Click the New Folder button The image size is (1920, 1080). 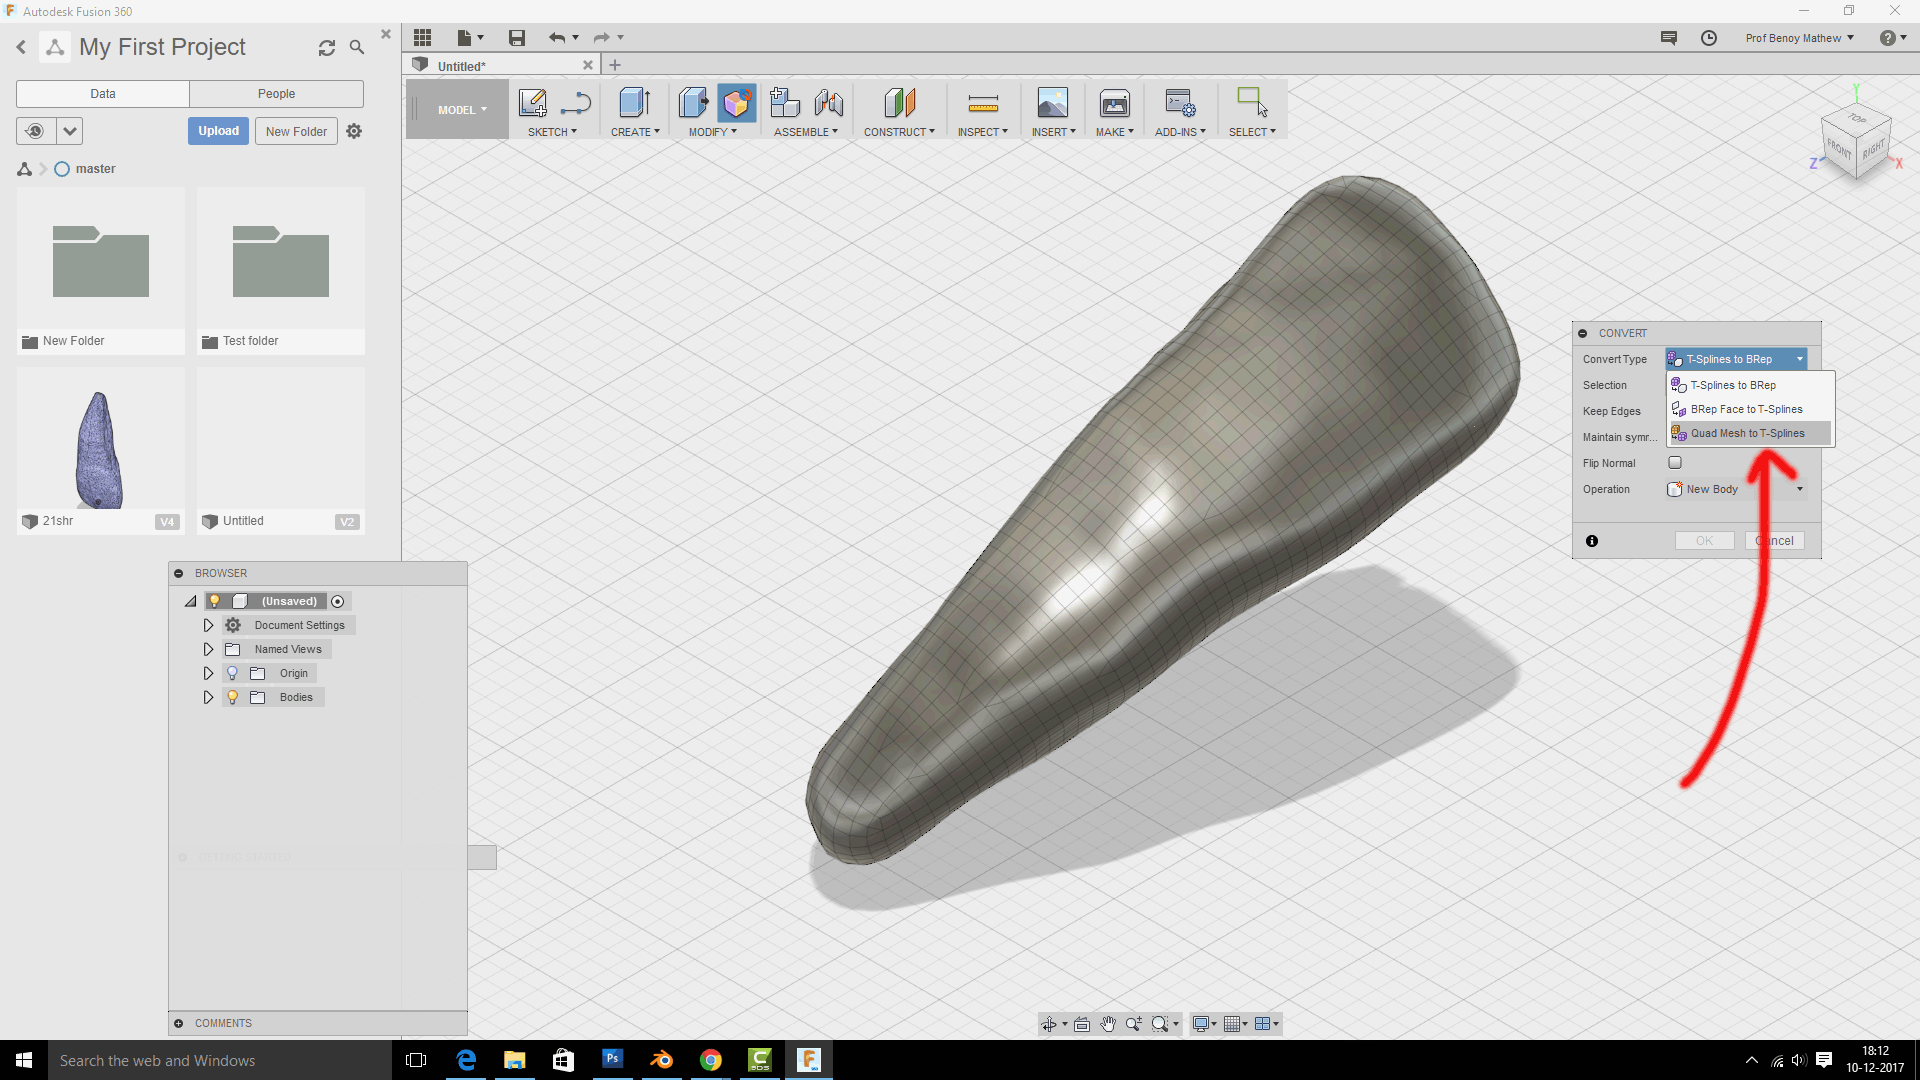pos(296,131)
